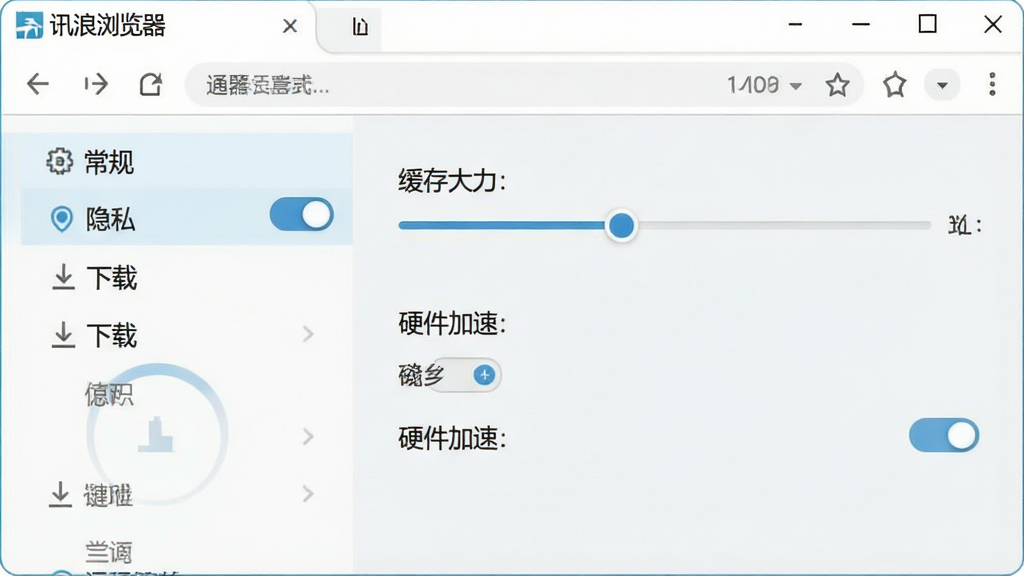Click the star outside the address bar
Viewport: 1024px width, 576px height.
pos(895,85)
